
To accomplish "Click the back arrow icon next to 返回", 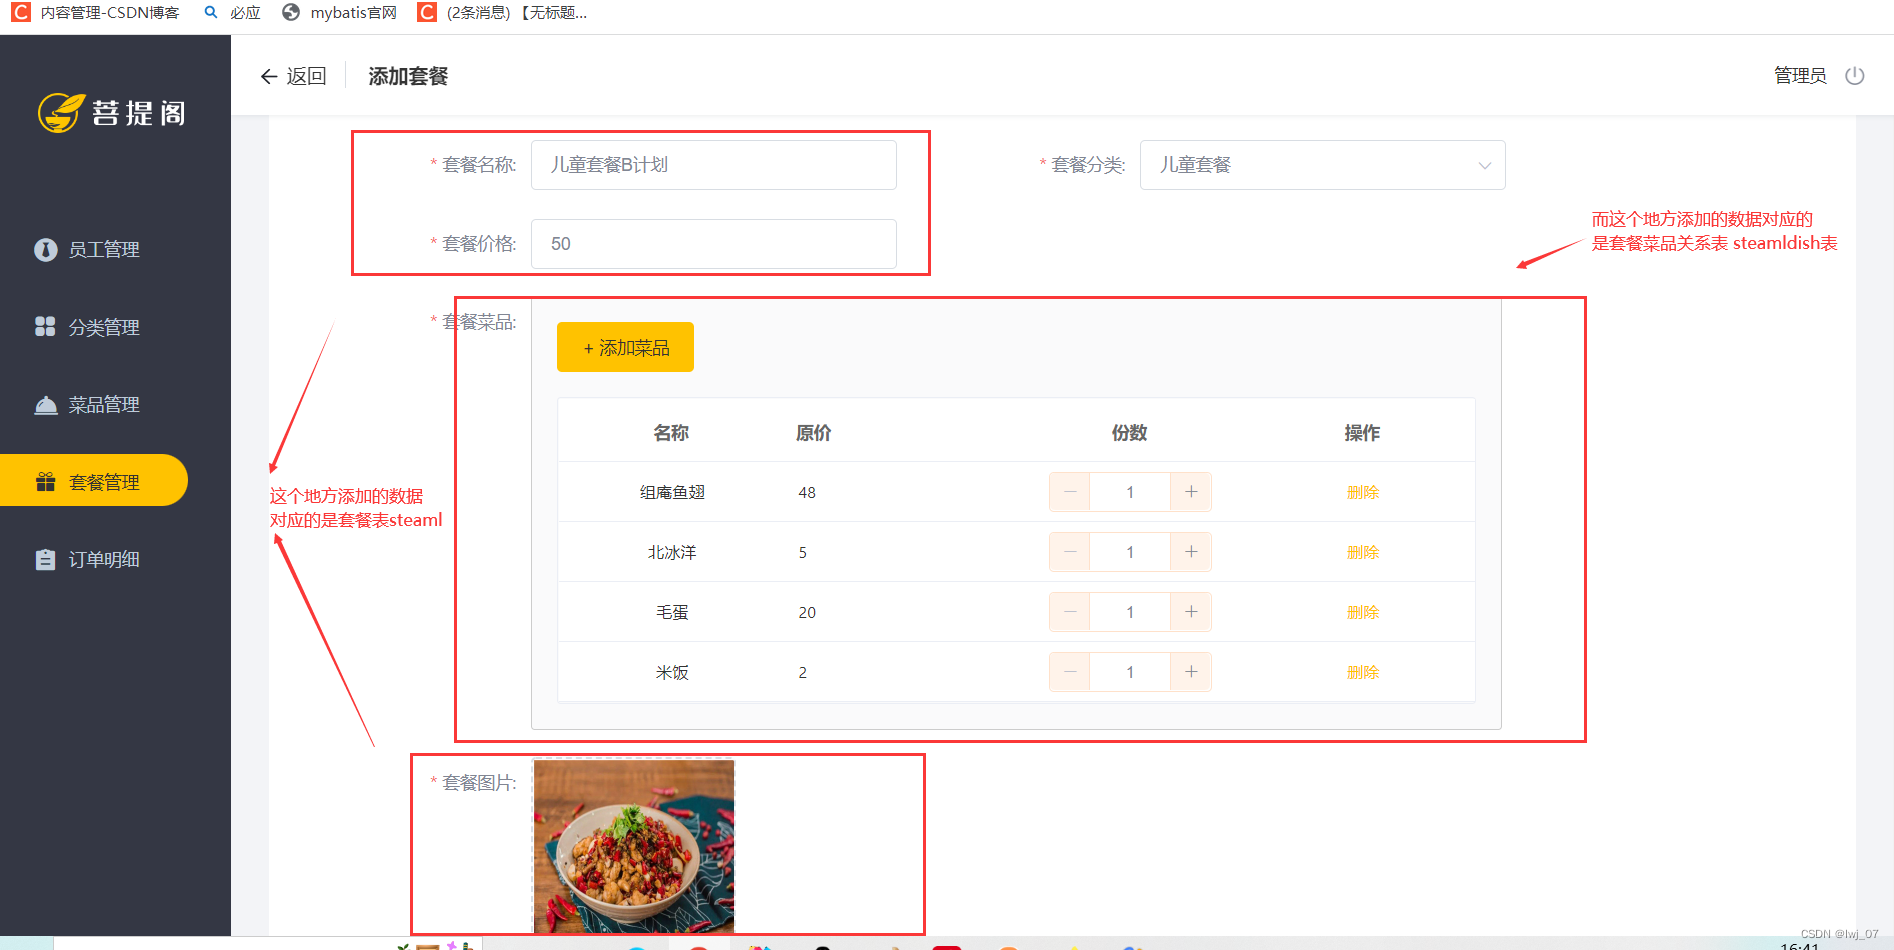I will [x=268, y=76].
